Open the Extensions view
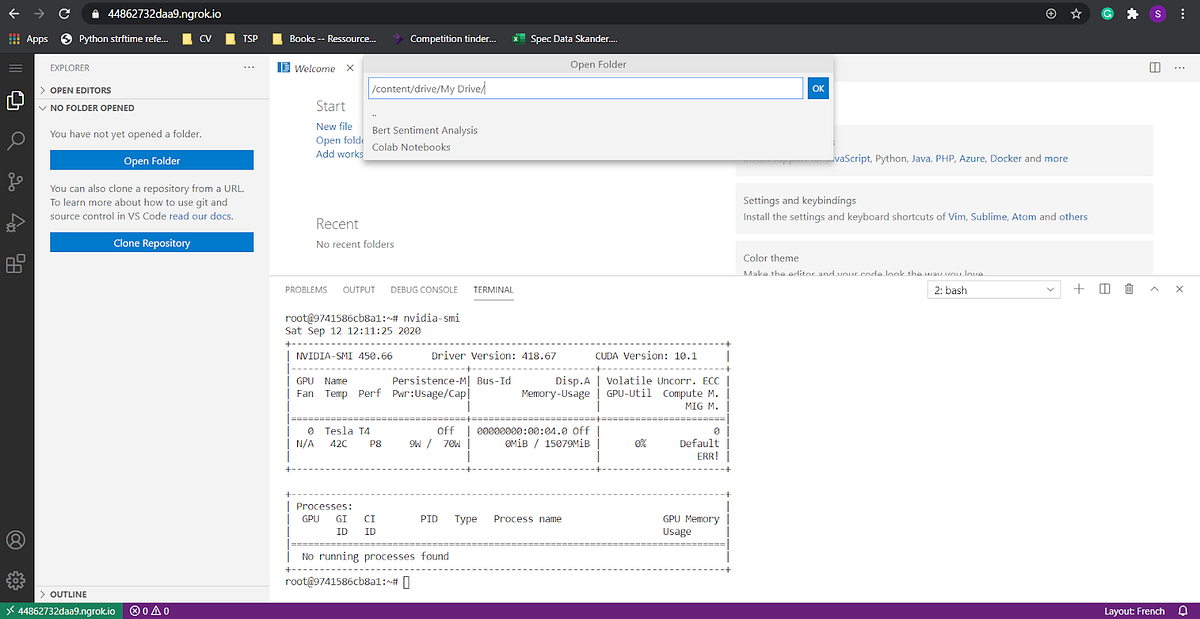This screenshot has width=1200, height=619. (x=14, y=263)
